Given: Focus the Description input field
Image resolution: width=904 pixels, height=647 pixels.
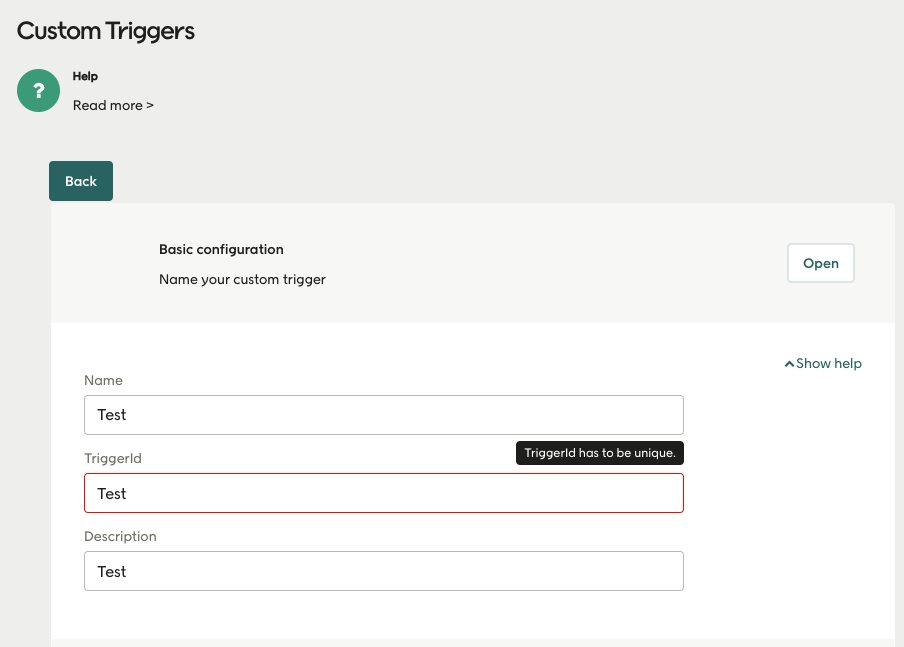Looking at the screenshot, I should (x=383, y=570).
